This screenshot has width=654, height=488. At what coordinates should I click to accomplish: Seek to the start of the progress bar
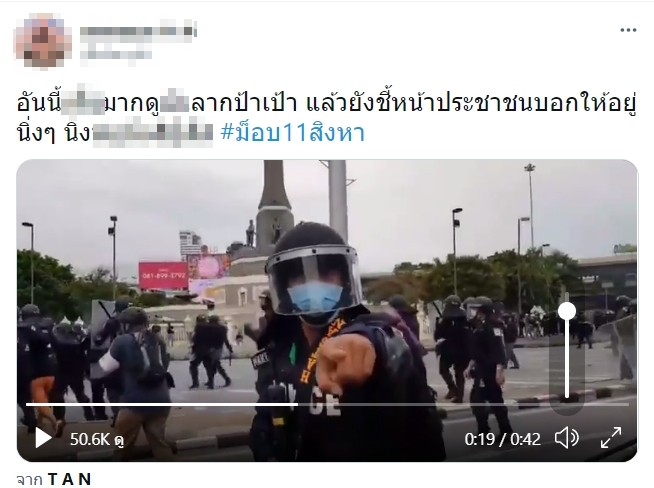[x=28, y=405]
